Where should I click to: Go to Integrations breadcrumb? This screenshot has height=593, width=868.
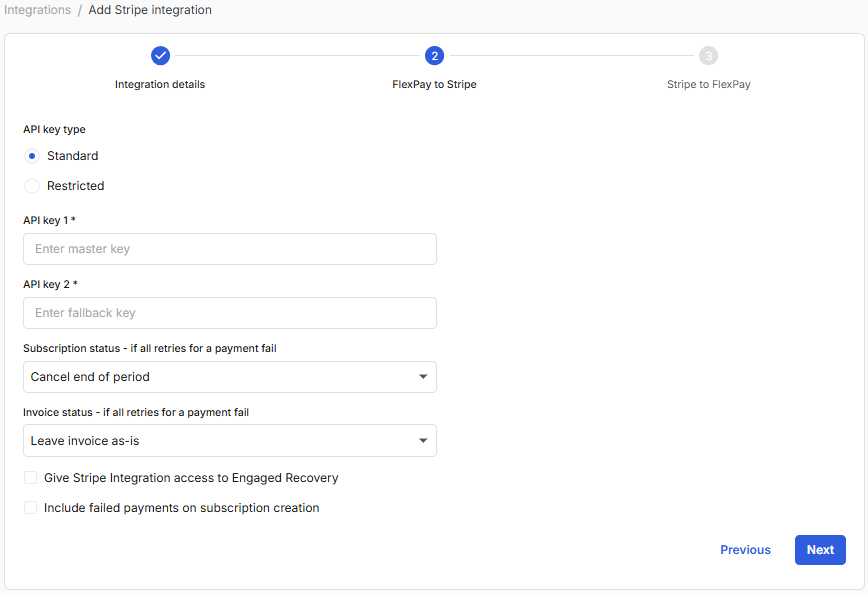point(38,10)
